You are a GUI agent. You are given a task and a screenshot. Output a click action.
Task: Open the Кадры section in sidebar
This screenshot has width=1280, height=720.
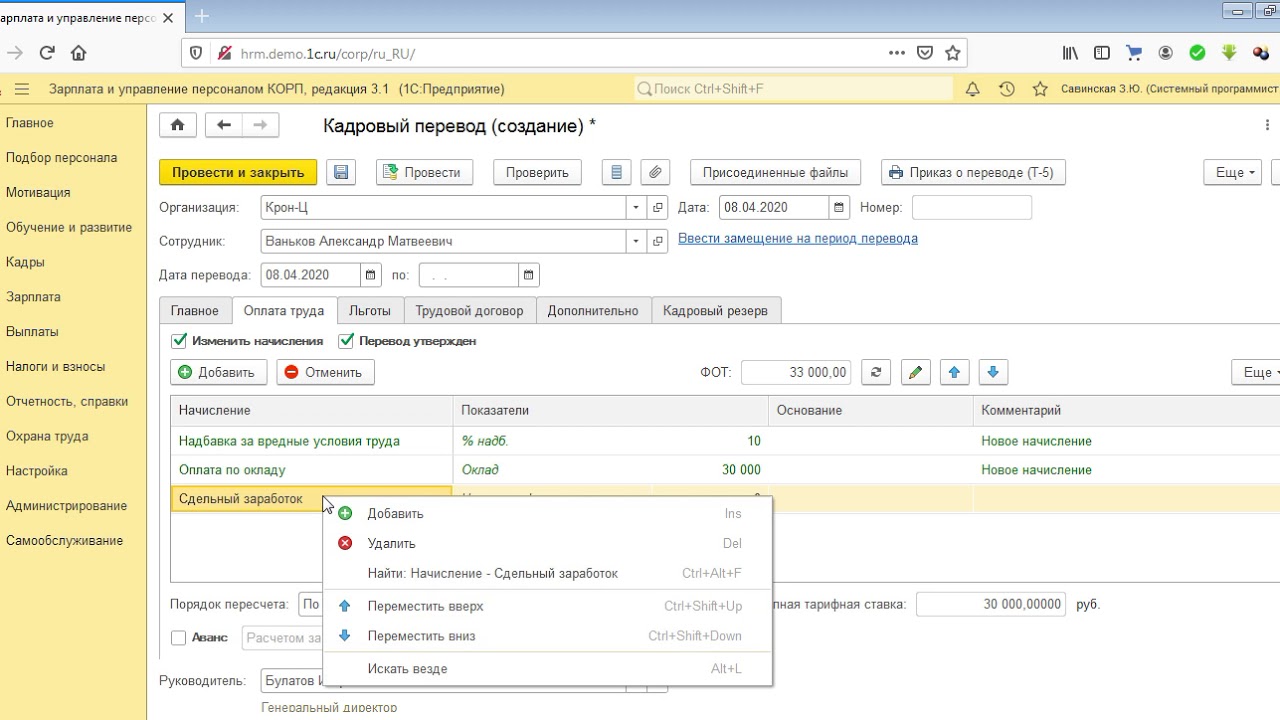(x=25, y=262)
